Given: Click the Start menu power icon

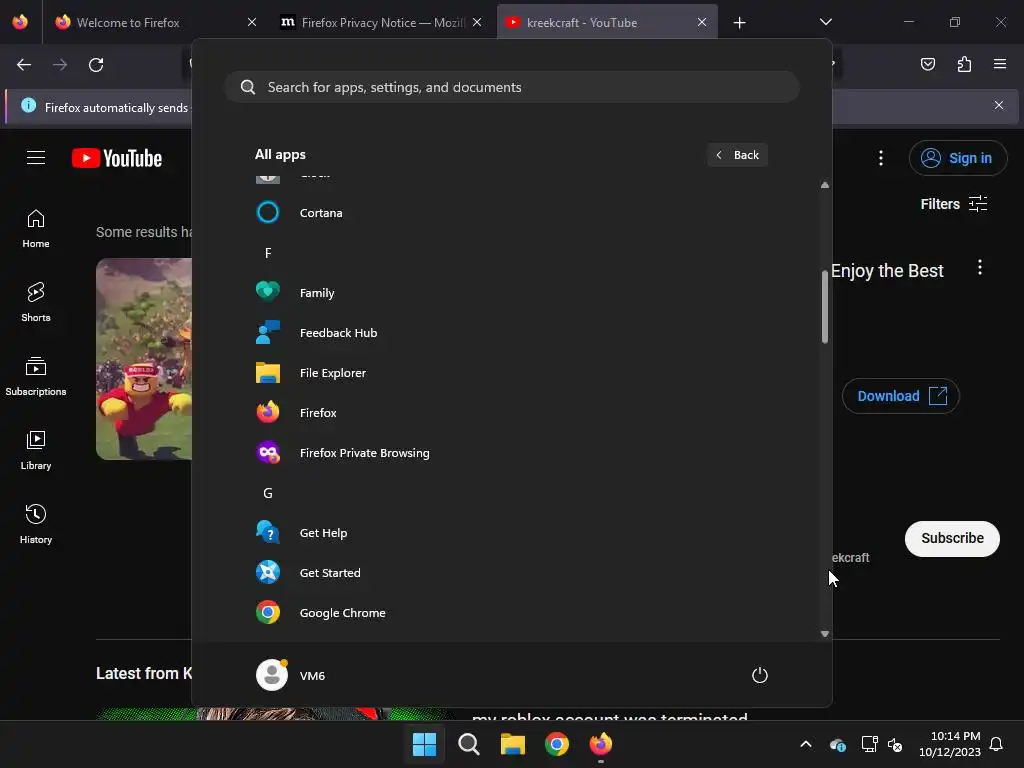Looking at the screenshot, I should pyautogui.click(x=760, y=675).
